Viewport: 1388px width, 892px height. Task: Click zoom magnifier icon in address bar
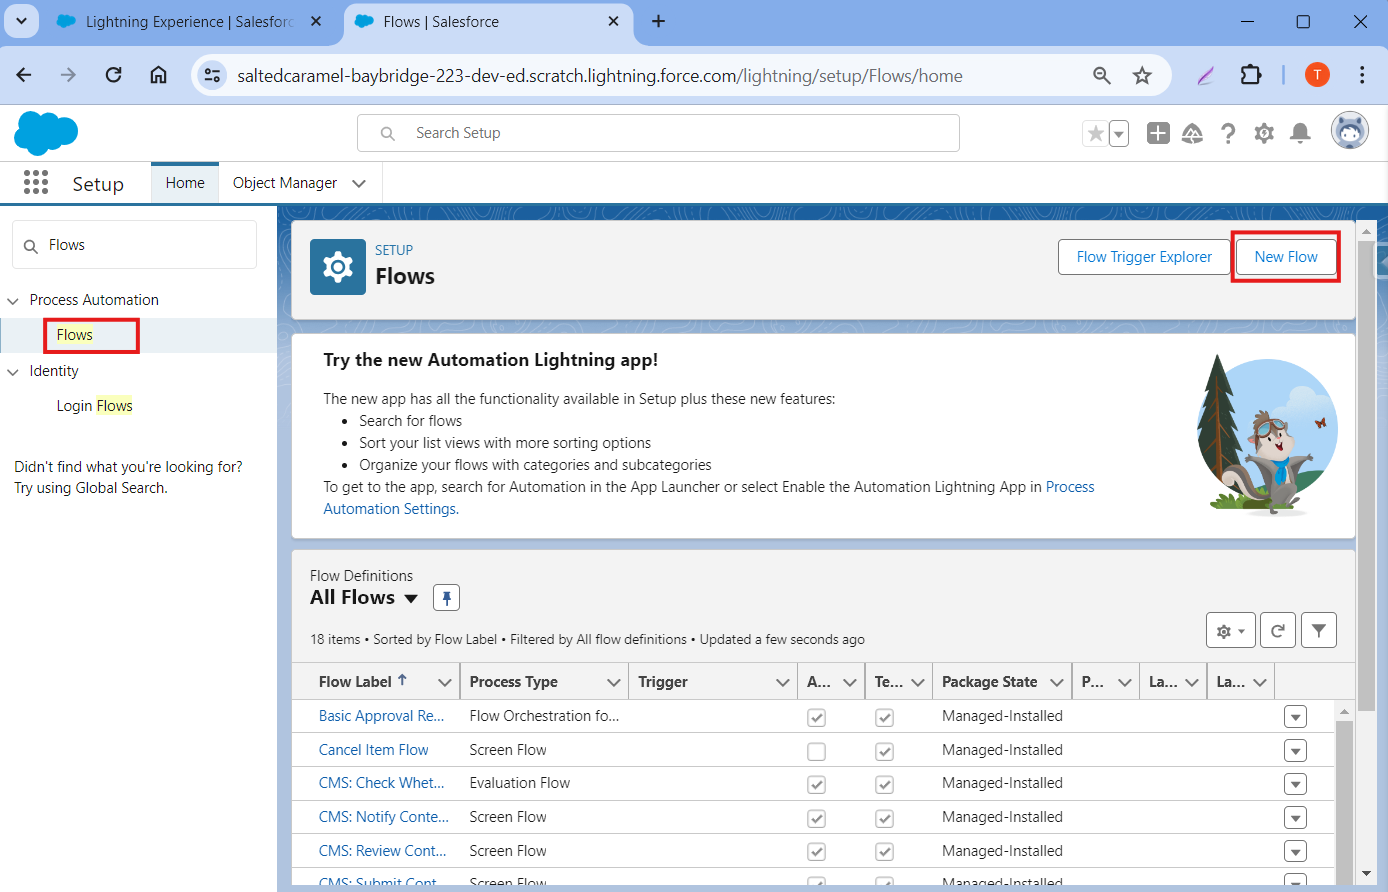(1102, 75)
